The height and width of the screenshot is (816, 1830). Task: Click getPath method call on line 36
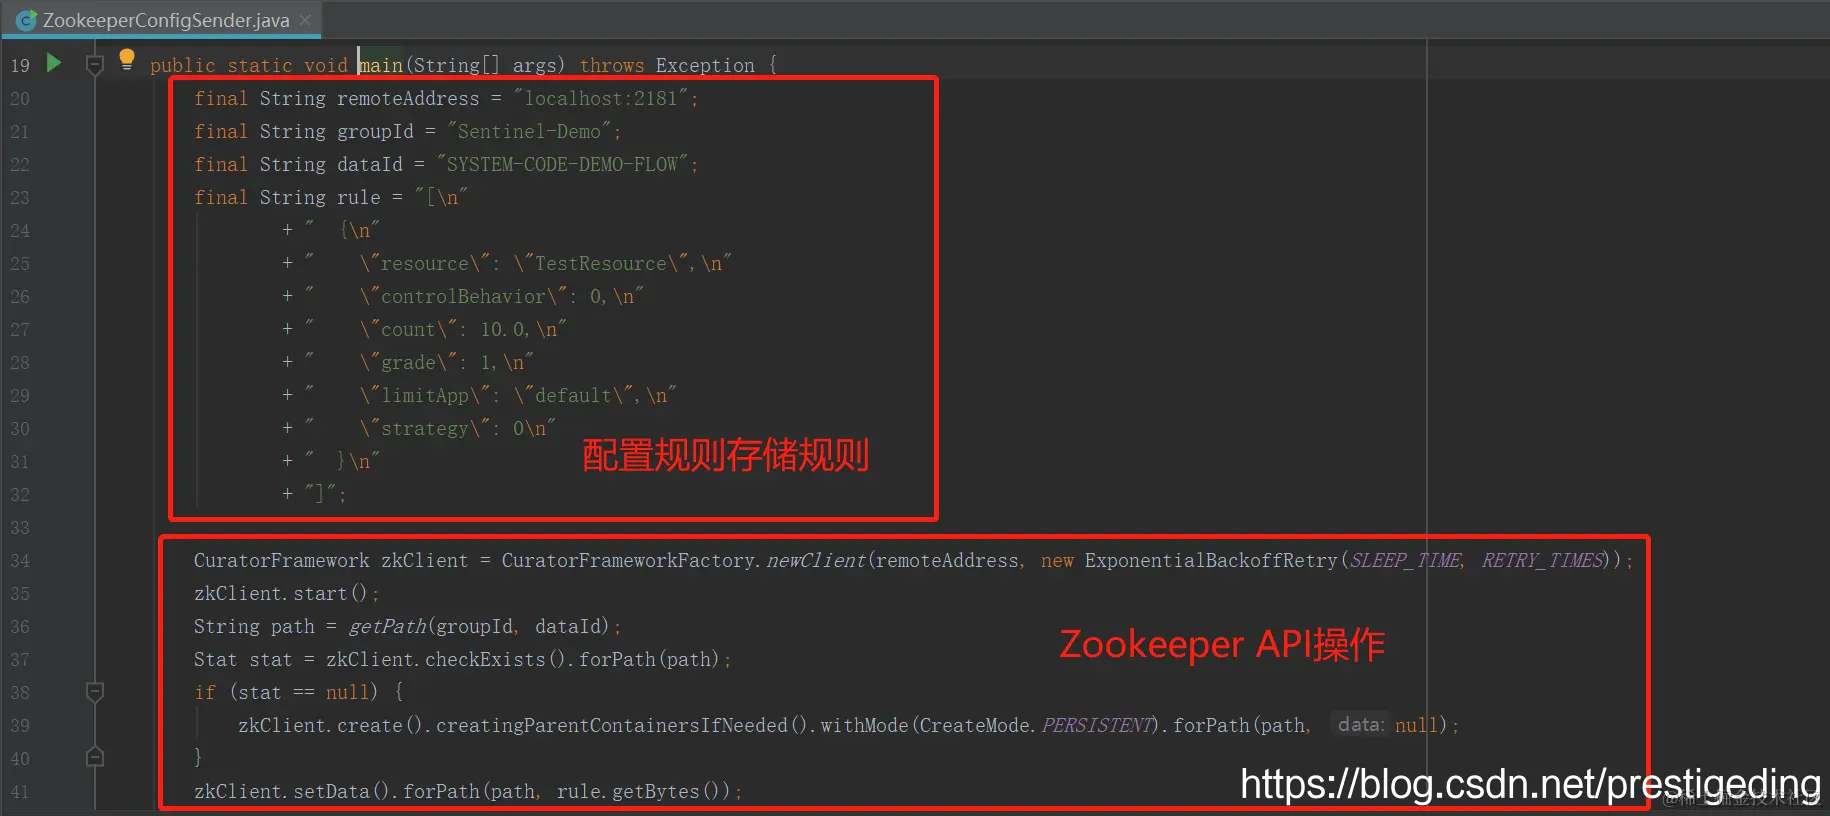[x=387, y=626]
